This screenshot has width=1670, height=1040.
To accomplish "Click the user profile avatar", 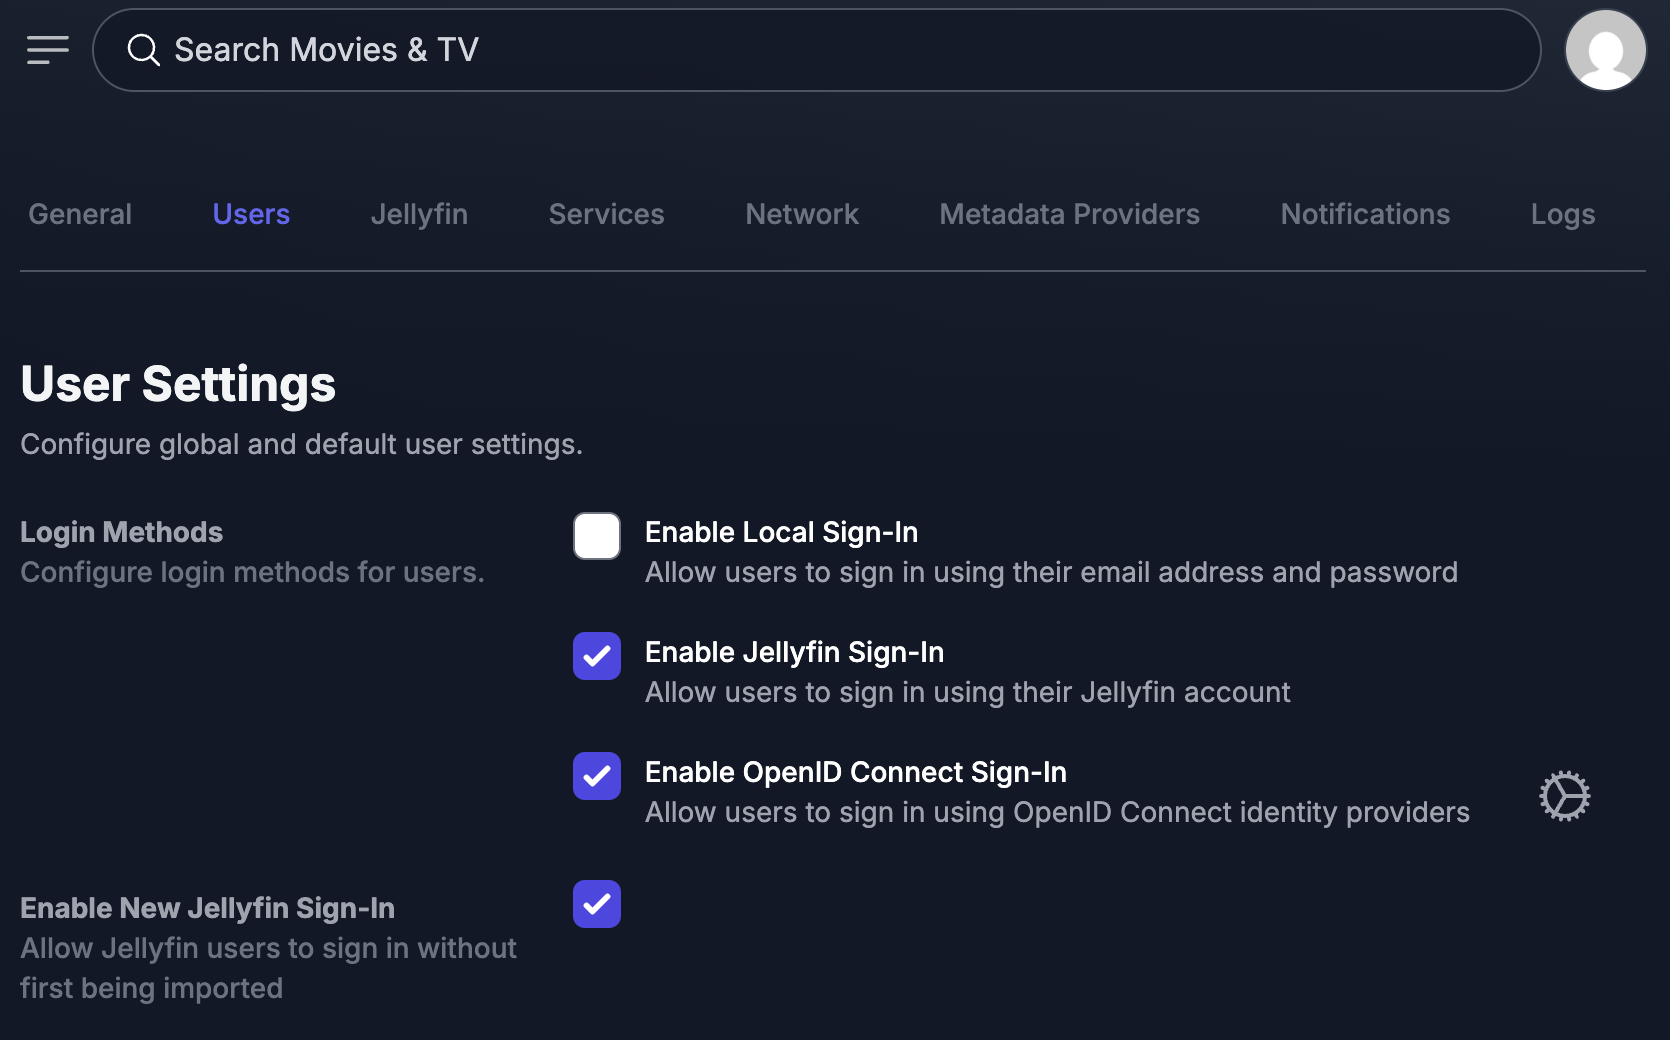I will pos(1604,49).
